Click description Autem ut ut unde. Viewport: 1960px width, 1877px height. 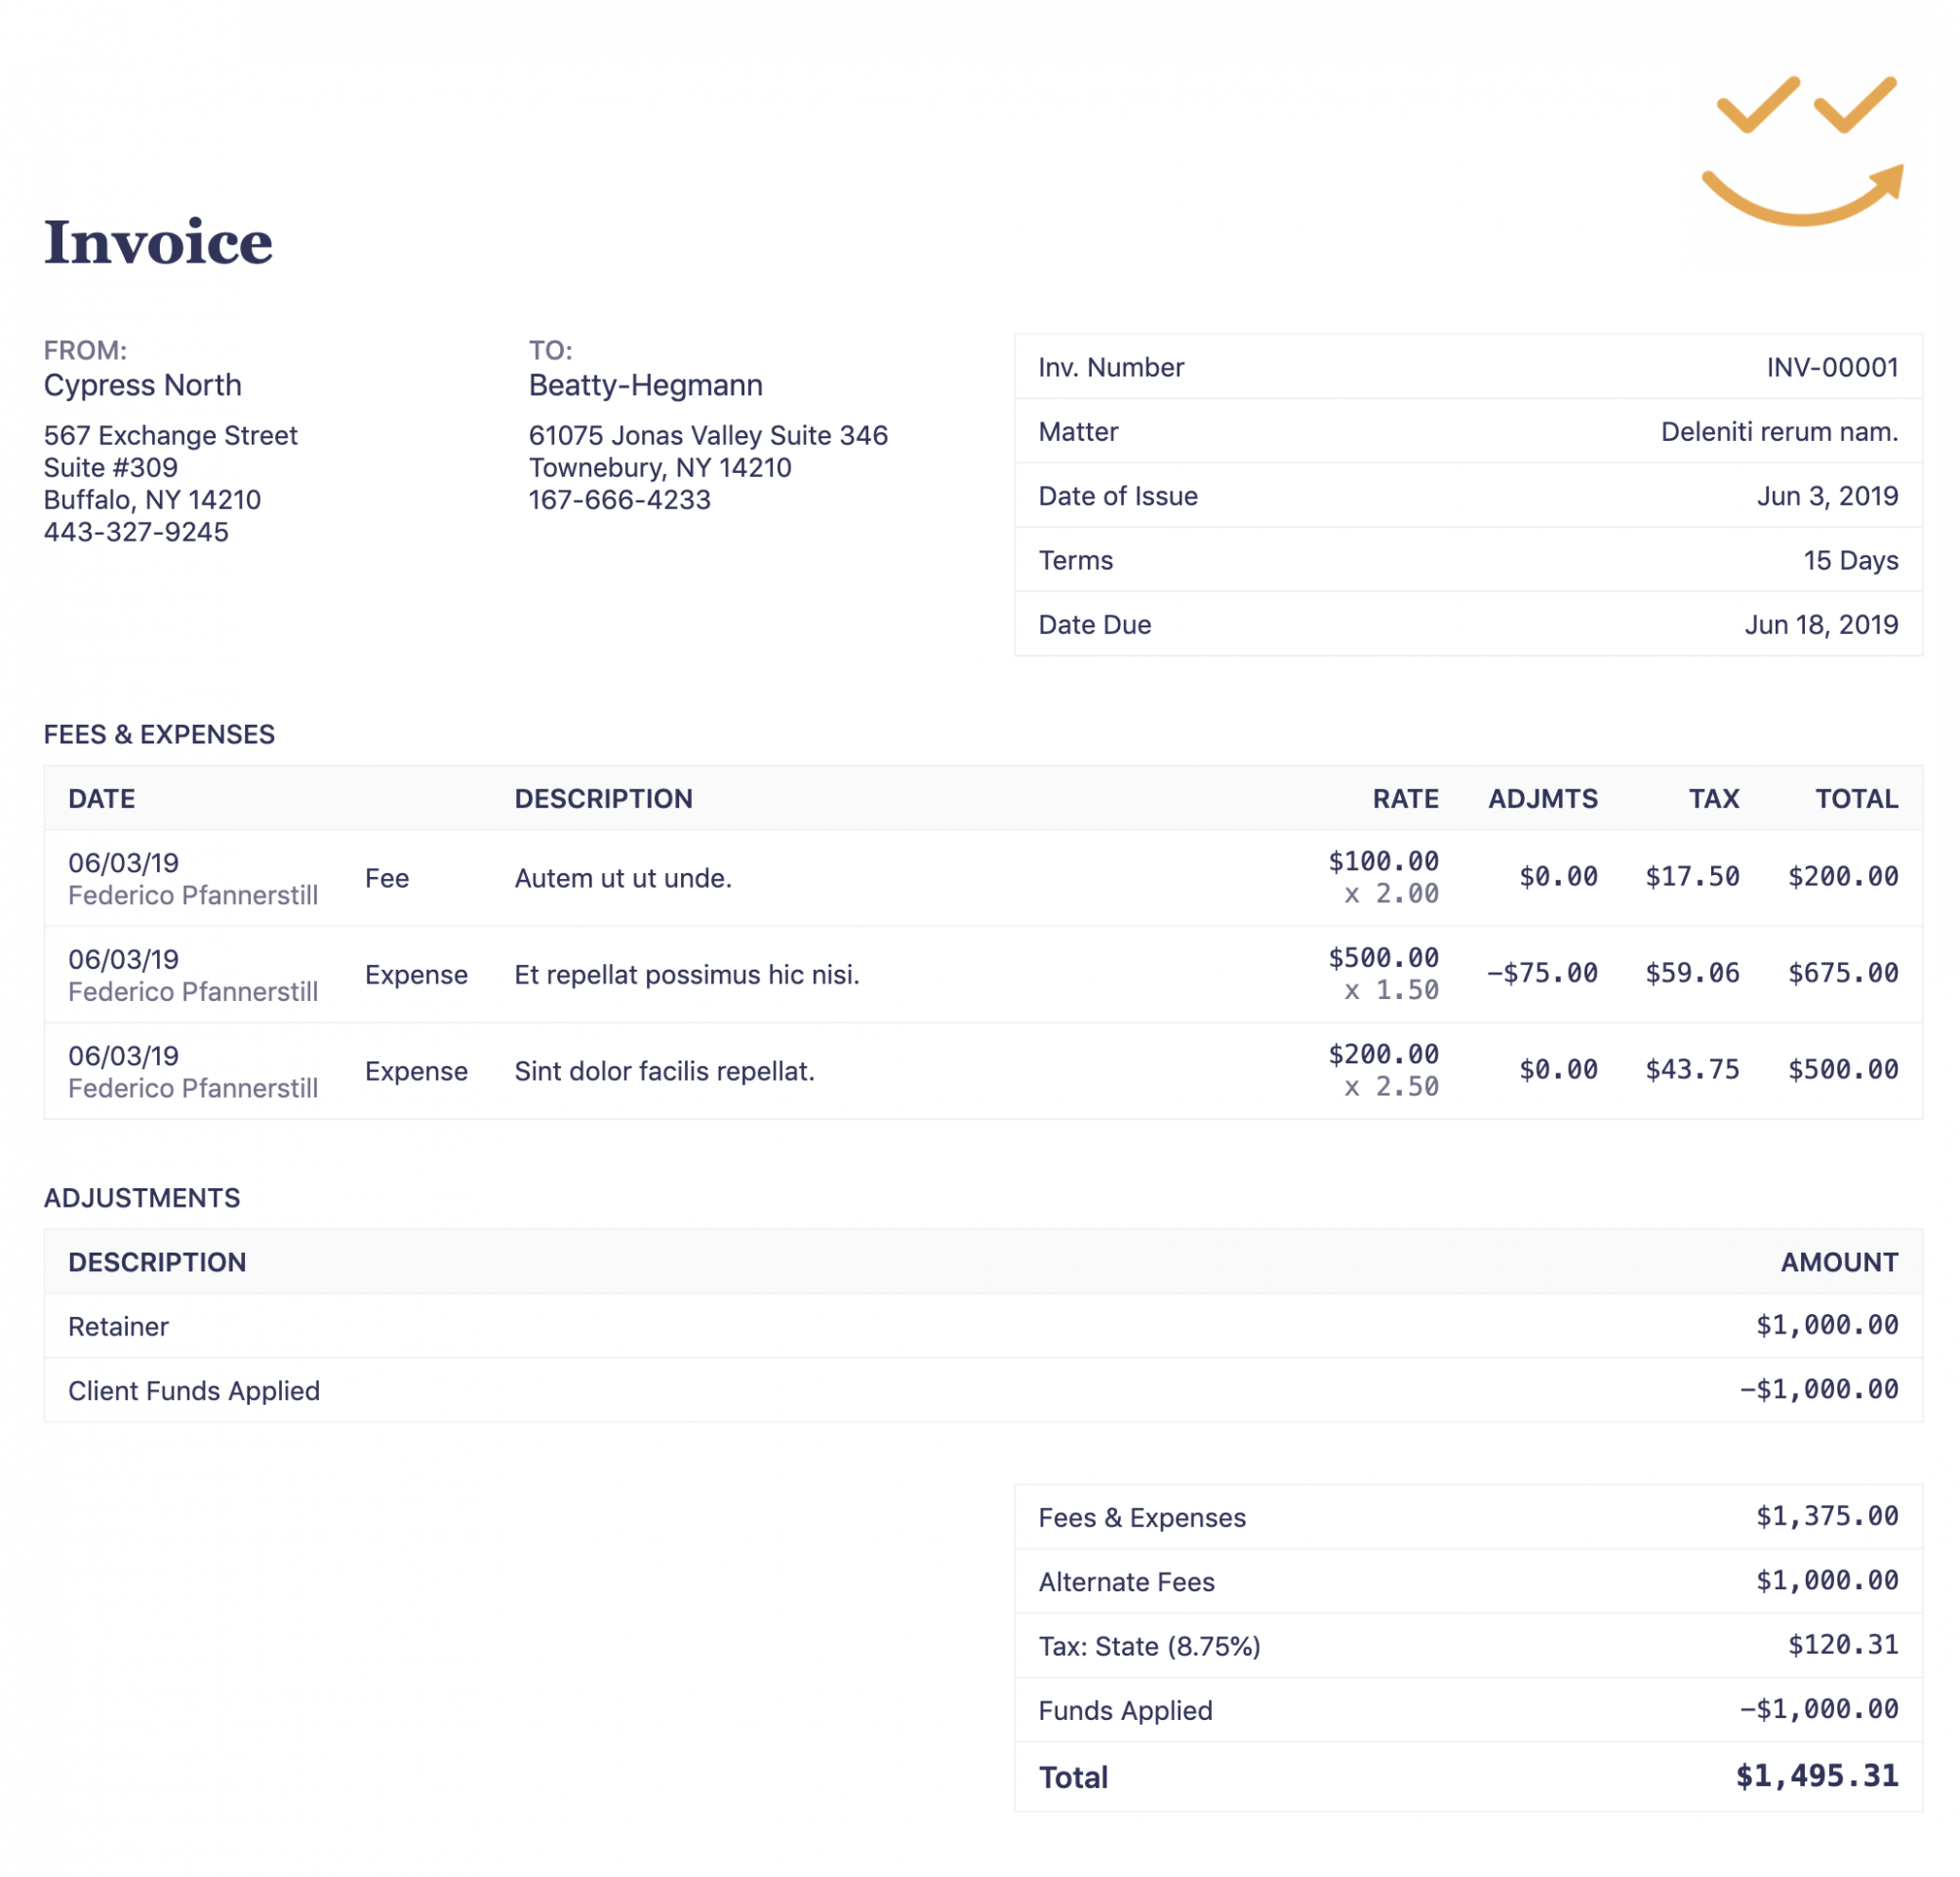(623, 878)
